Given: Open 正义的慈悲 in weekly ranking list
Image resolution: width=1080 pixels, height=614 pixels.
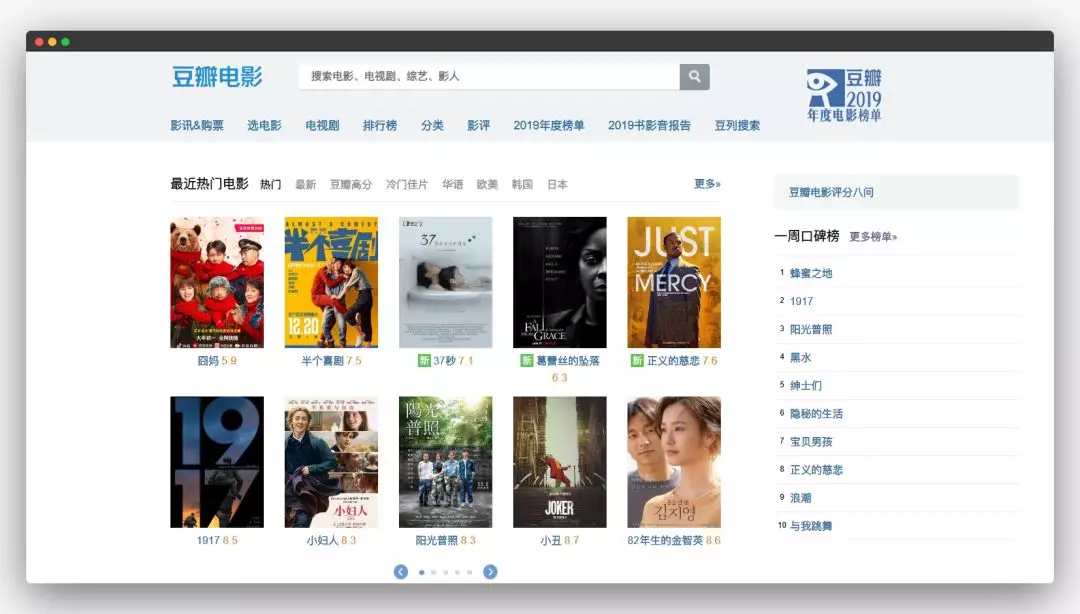Looking at the screenshot, I should pos(816,470).
